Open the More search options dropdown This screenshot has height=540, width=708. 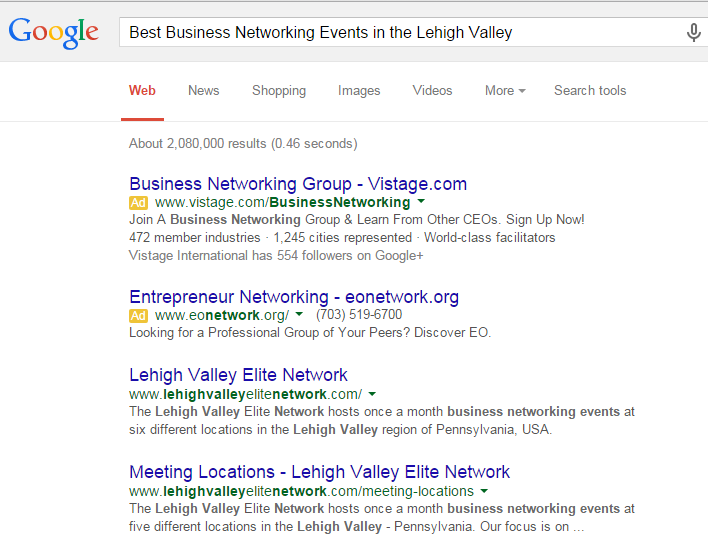505,91
